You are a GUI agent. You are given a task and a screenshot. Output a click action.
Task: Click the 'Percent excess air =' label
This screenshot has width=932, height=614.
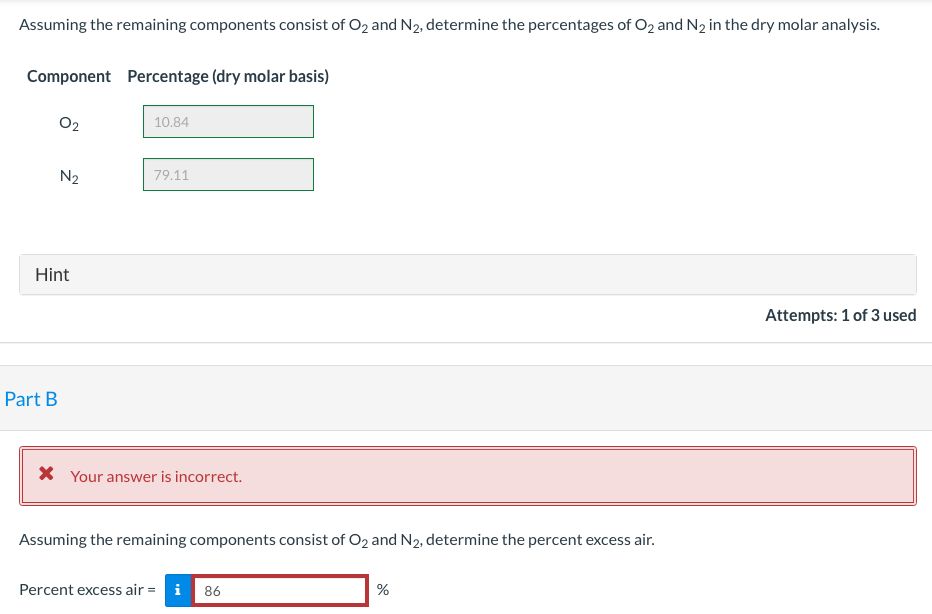click(87, 590)
